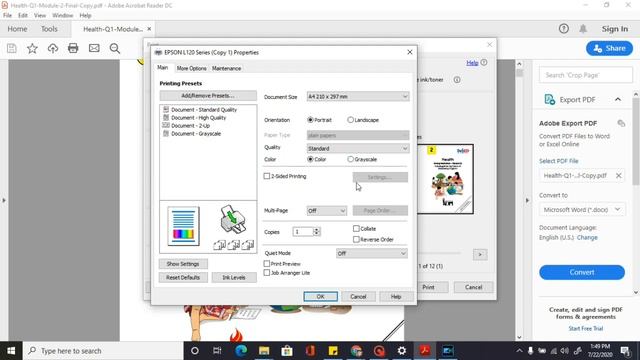Click the page preview thumbnail in Print dialog
The image size is (640, 360).
(445, 179)
